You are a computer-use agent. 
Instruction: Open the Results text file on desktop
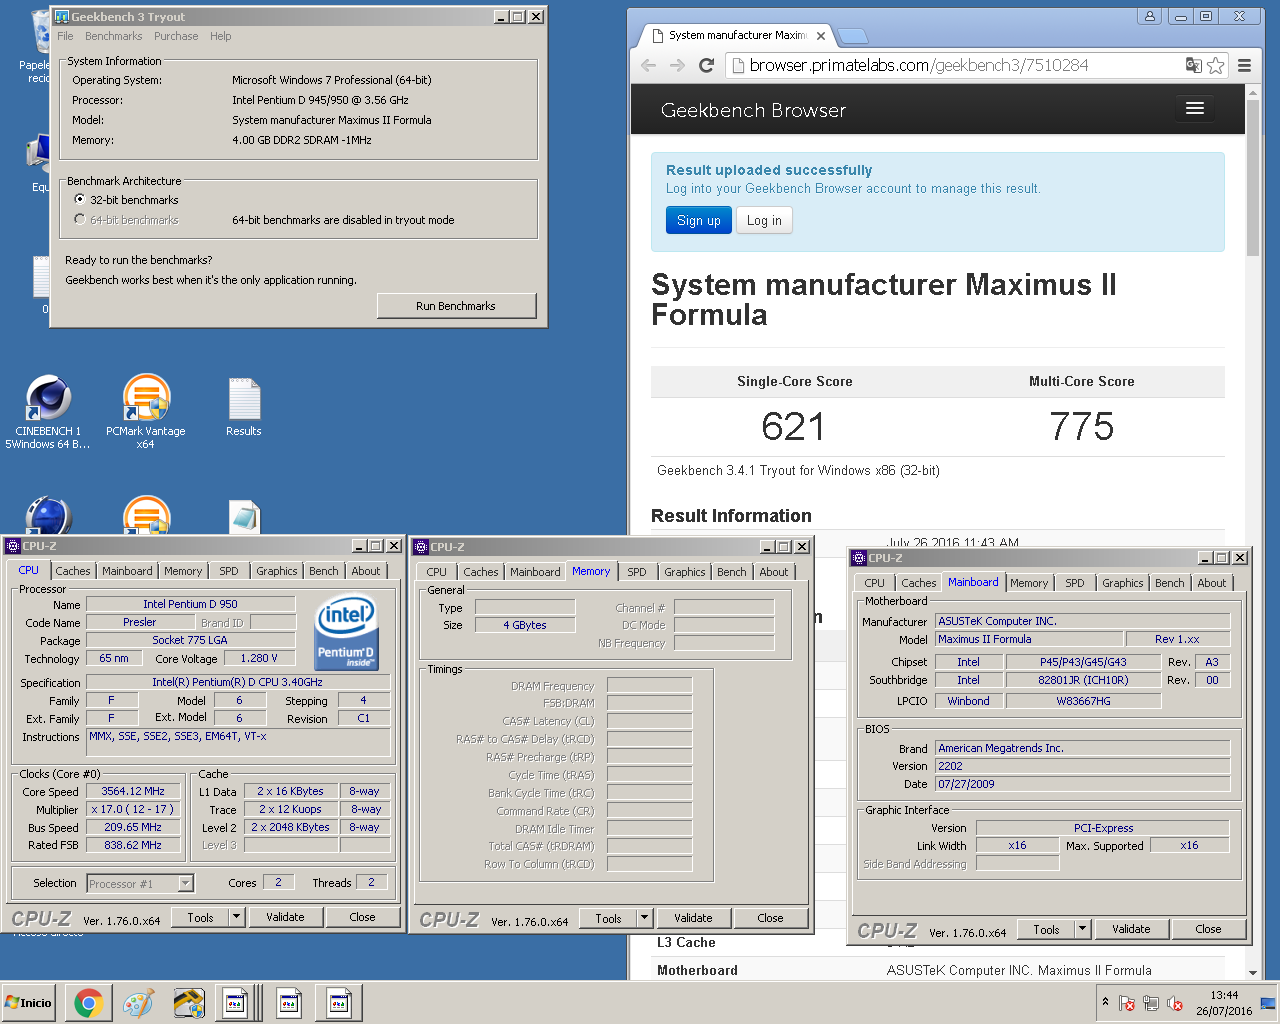243,407
